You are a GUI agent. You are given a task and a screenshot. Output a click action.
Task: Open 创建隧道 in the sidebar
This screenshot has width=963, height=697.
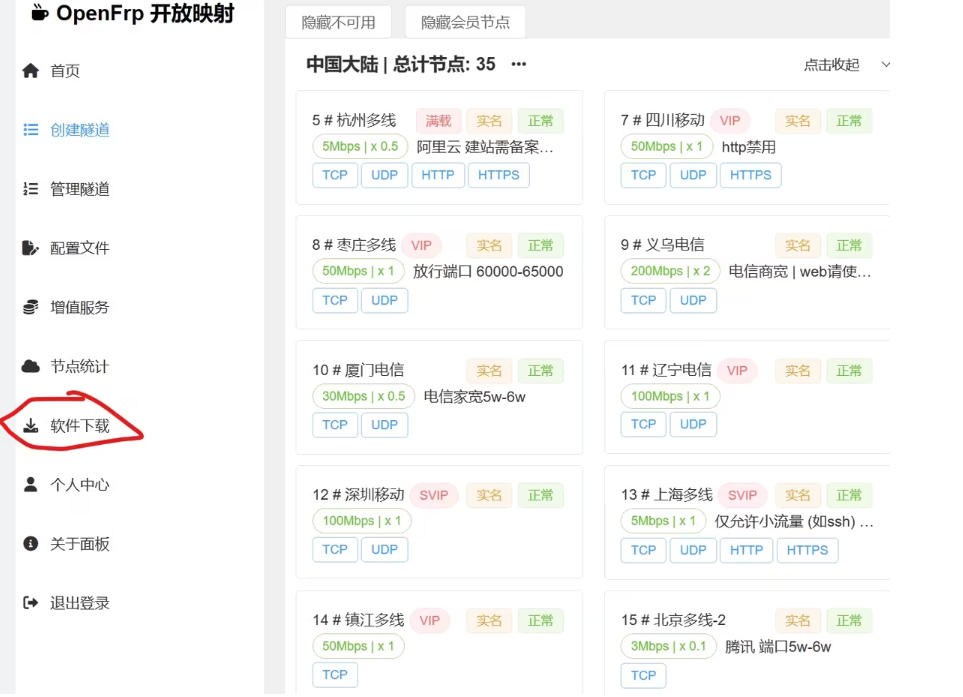click(80, 130)
